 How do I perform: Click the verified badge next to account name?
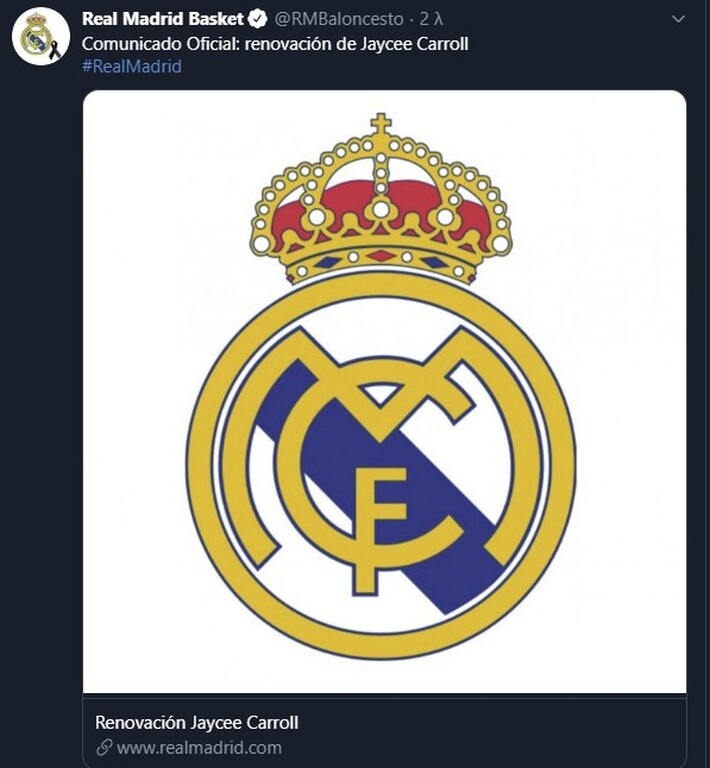tap(258, 19)
